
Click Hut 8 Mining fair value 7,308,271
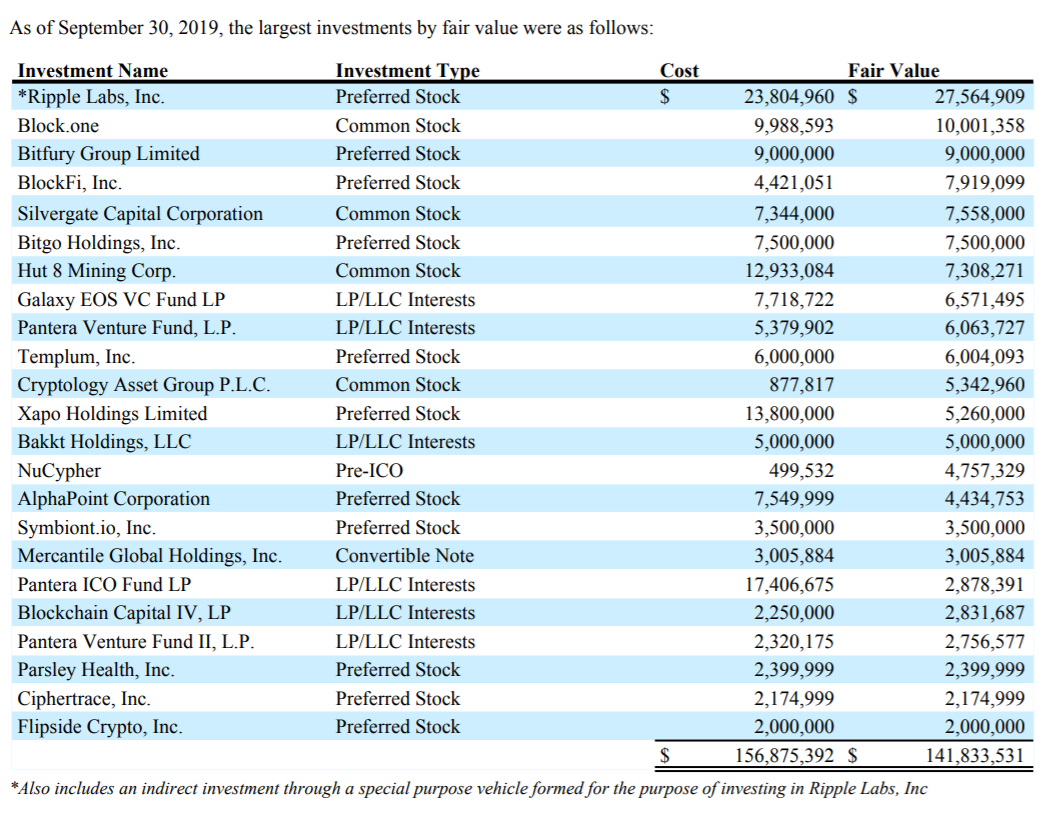[985, 271]
